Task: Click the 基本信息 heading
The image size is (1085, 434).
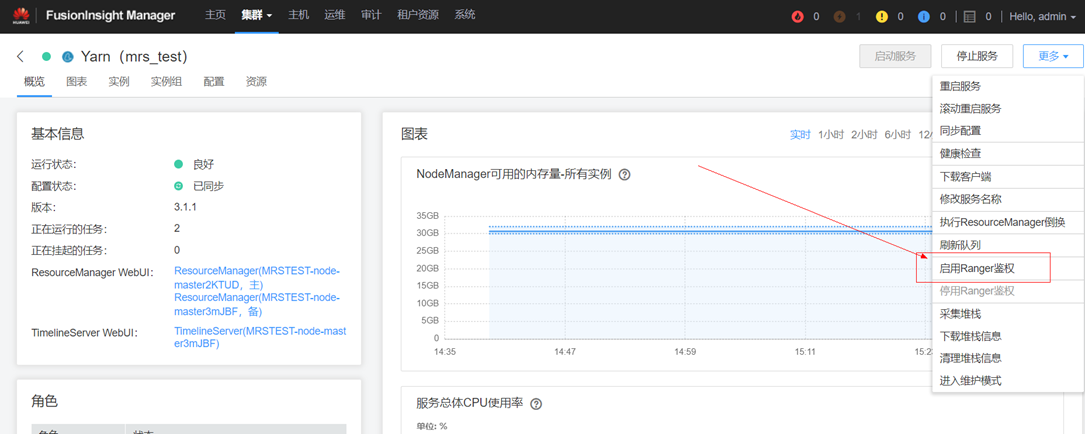Action: pos(58,134)
